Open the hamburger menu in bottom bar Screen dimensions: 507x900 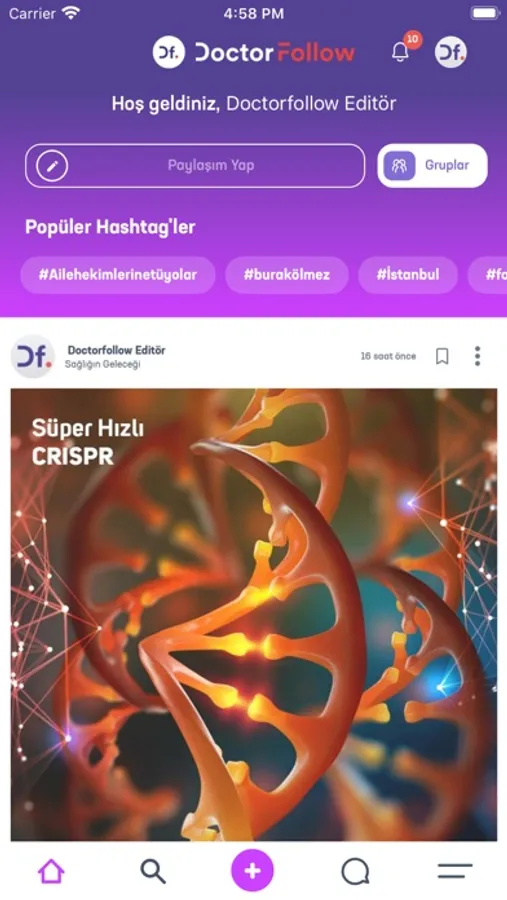455,871
